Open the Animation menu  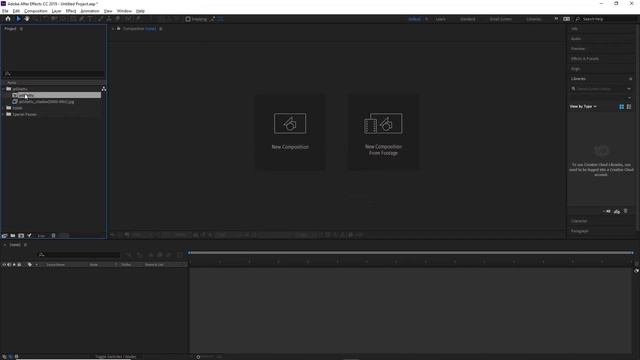90,11
